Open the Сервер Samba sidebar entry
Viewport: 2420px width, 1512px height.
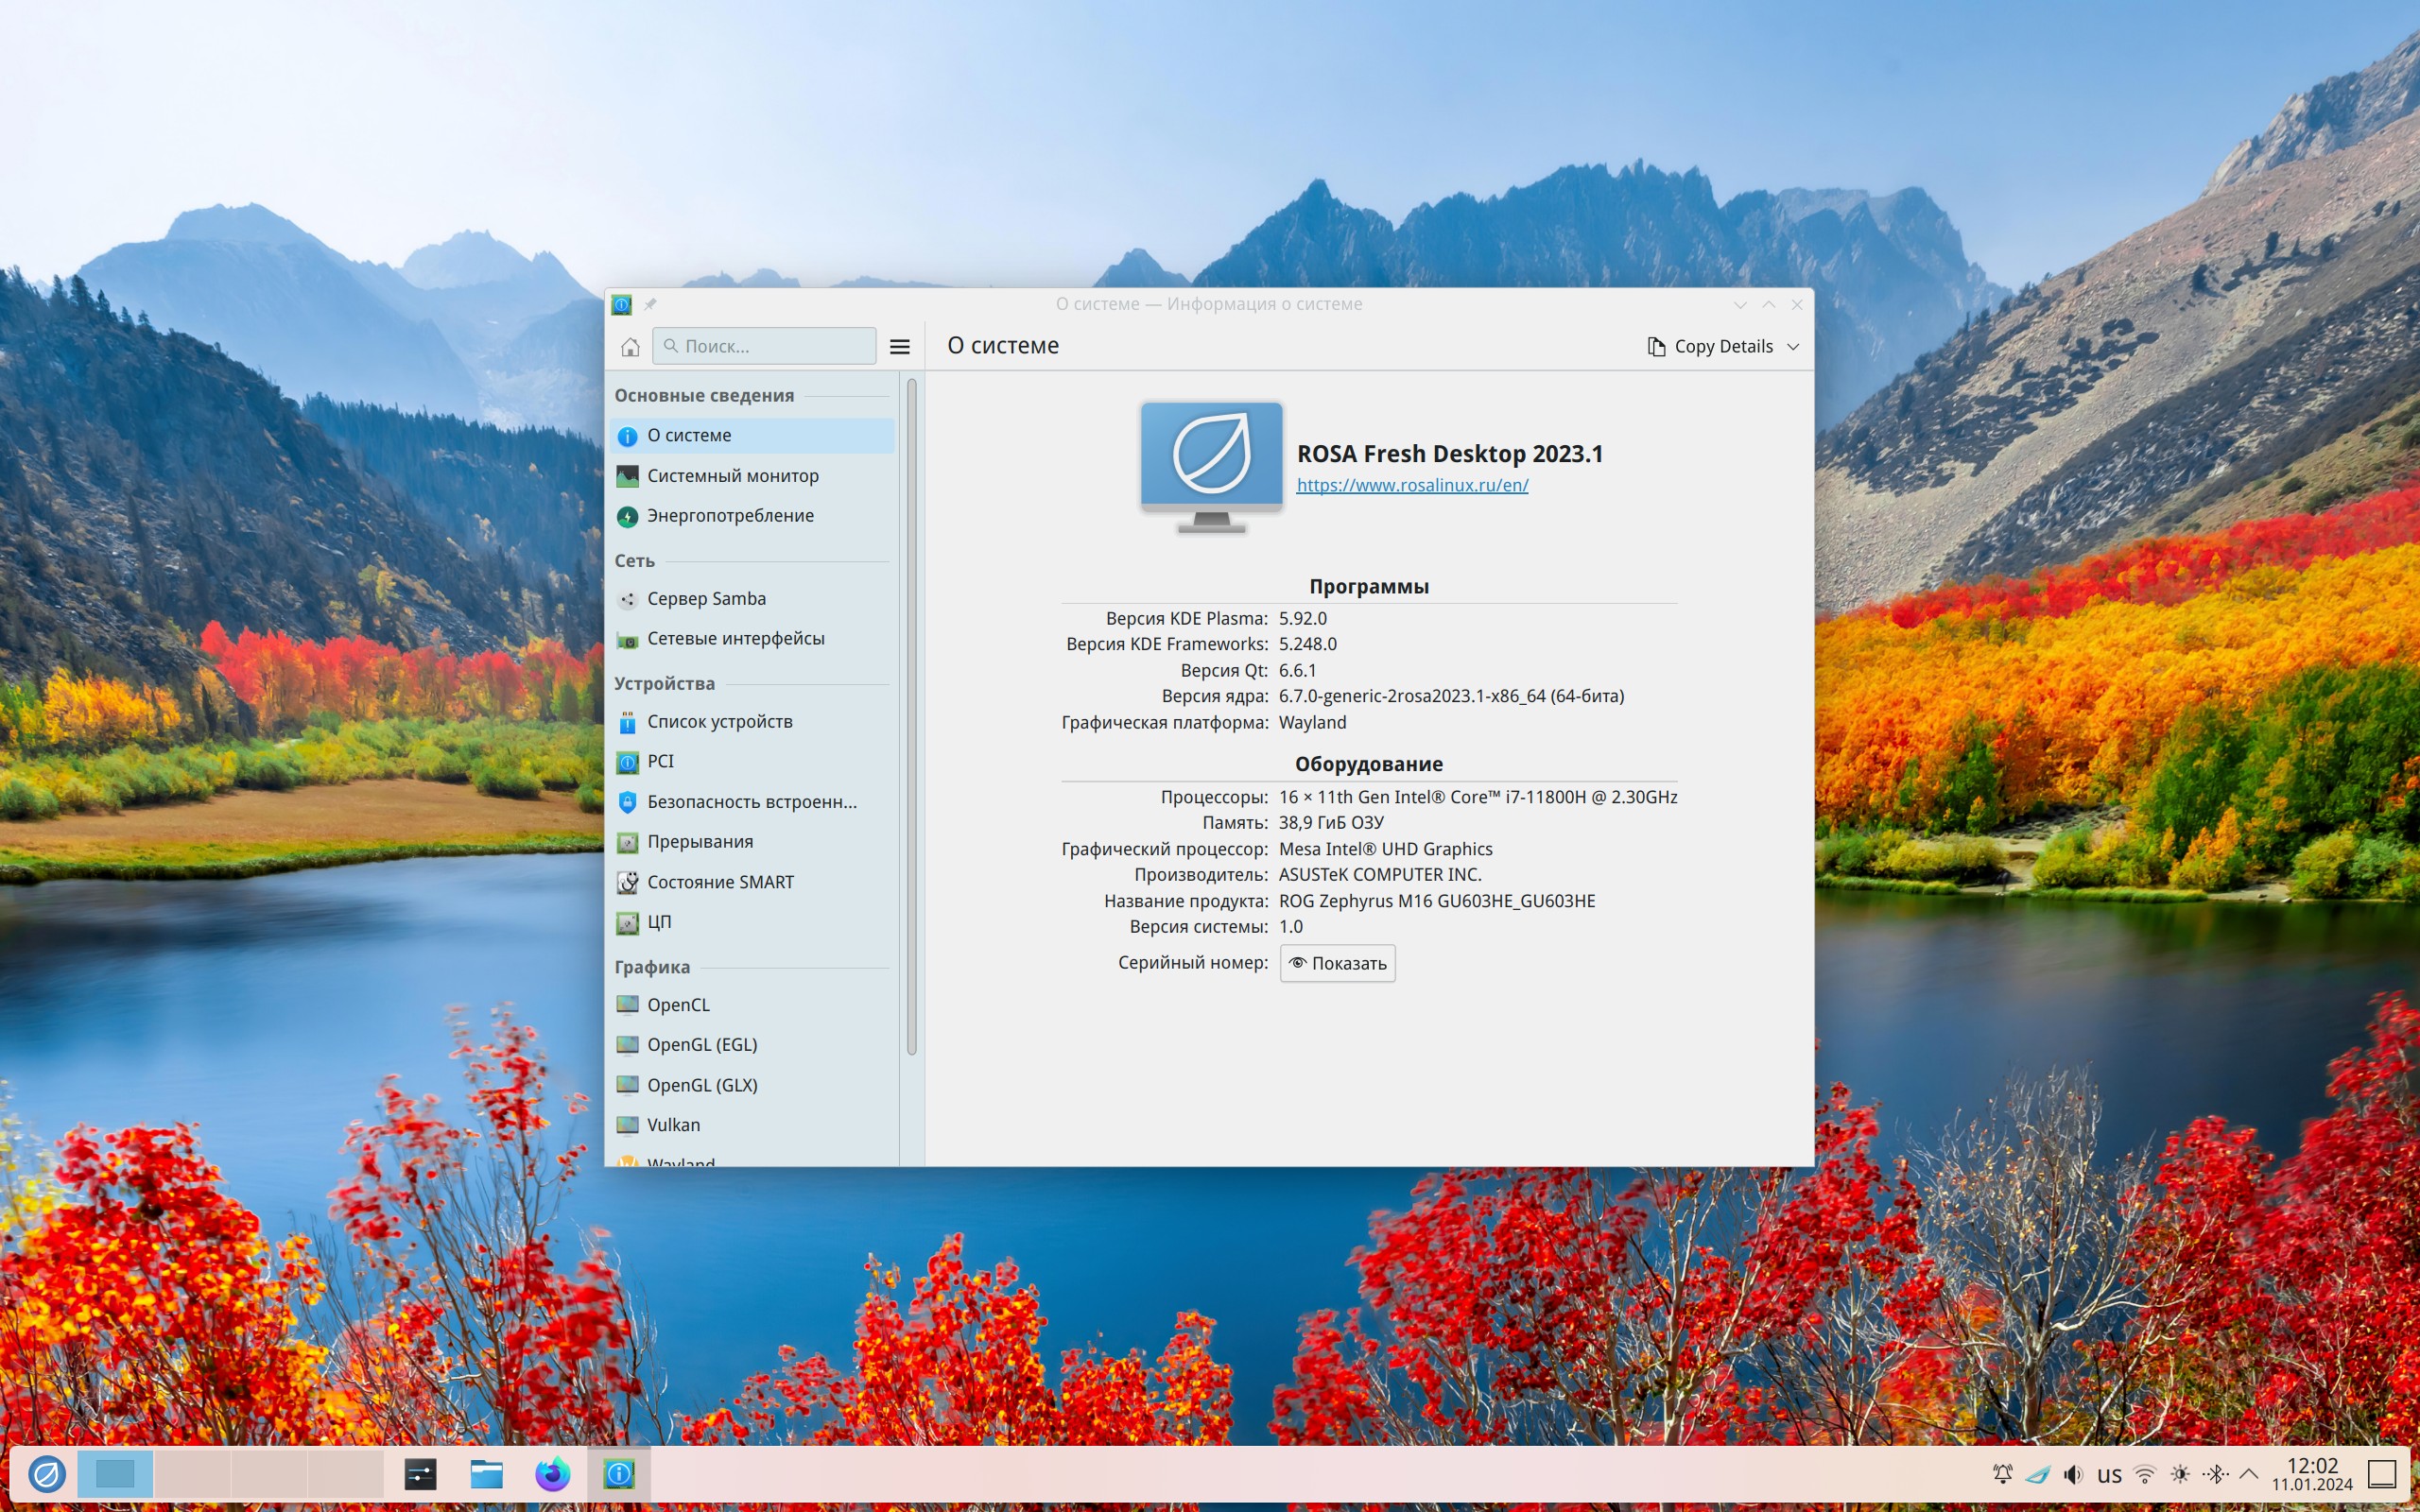[706, 598]
